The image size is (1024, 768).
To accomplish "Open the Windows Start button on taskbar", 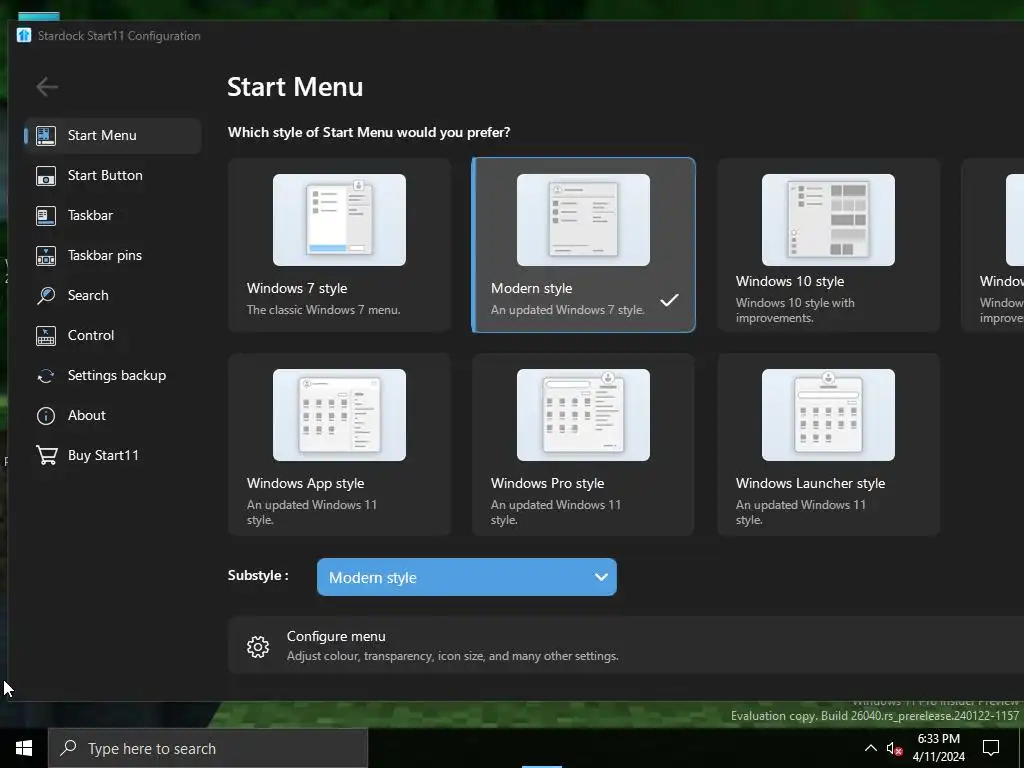I will click(x=24, y=748).
